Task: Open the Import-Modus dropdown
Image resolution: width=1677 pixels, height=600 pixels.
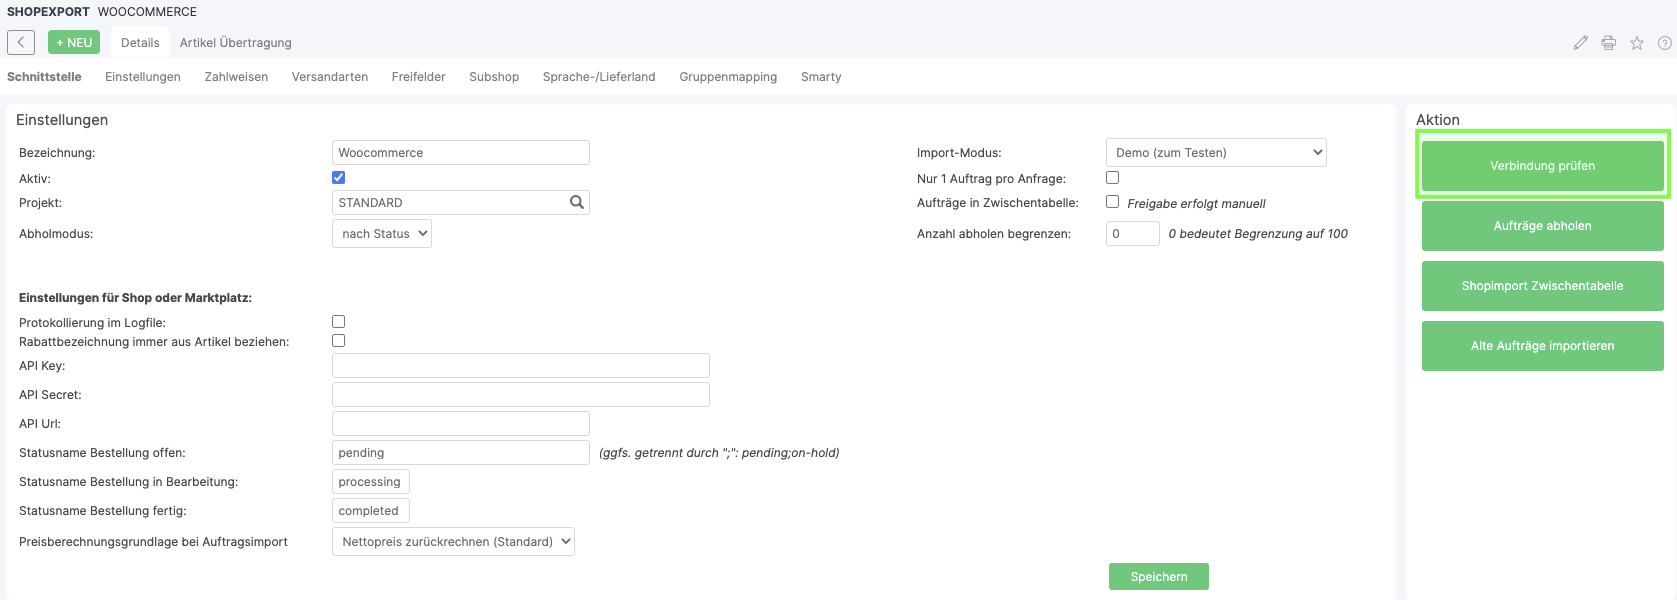Action: [x=1216, y=152]
